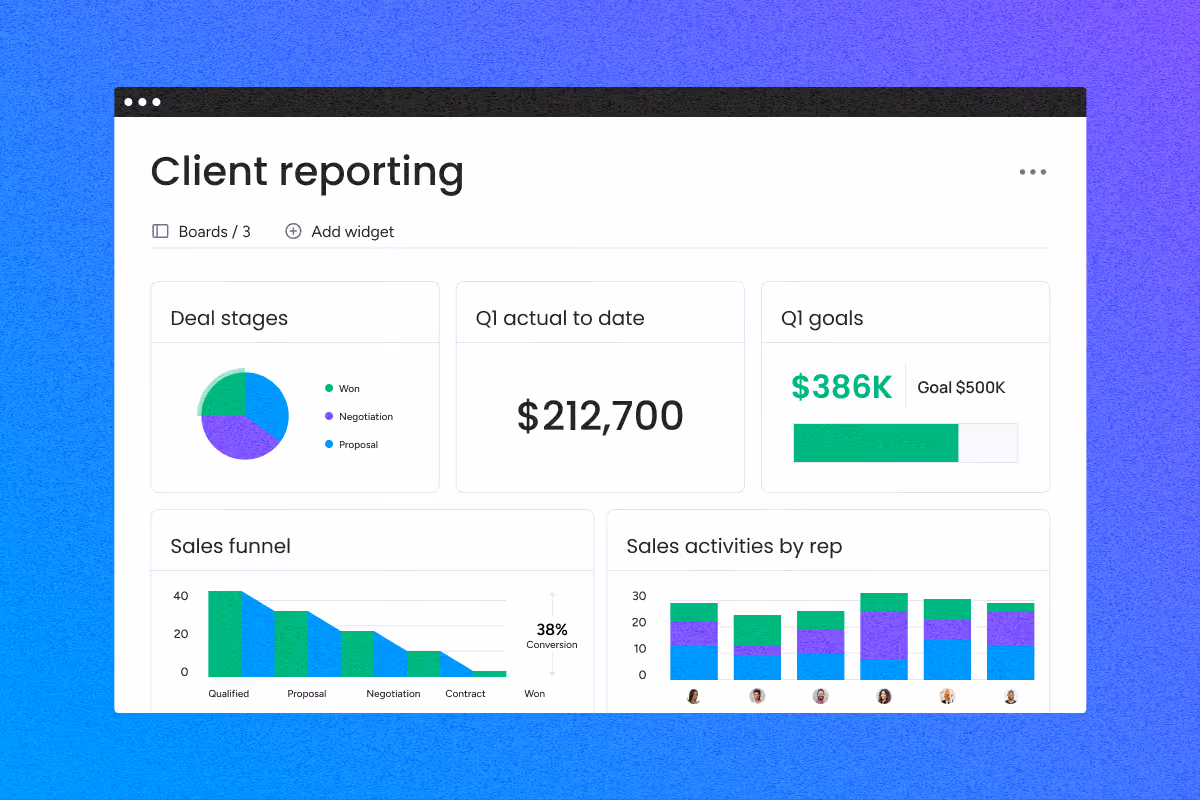Image resolution: width=1200 pixels, height=800 pixels.
Task: Click the Boards panel icon
Action: [160, 231]
